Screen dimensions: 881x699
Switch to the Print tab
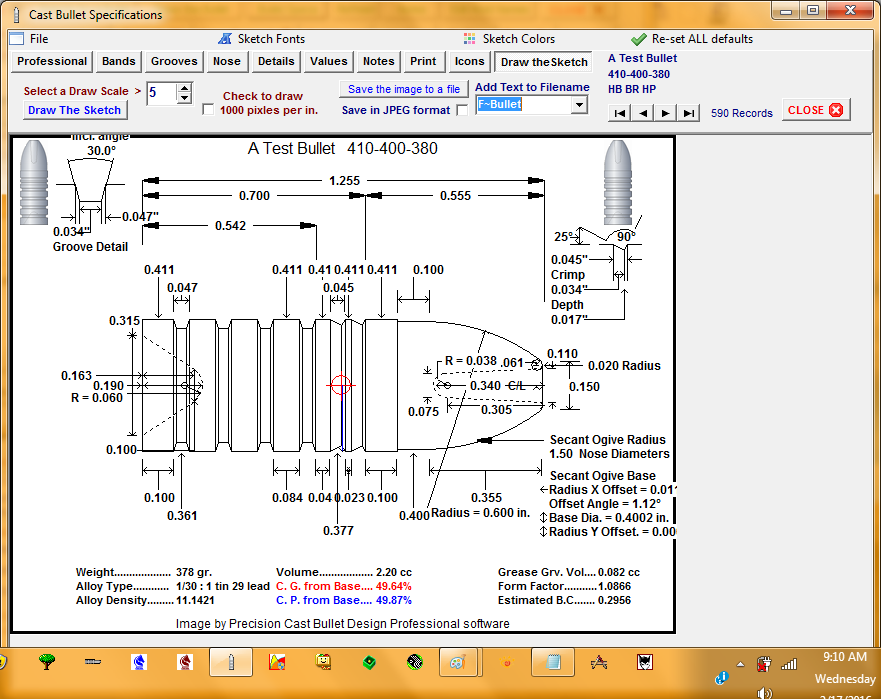pos(423,61)
